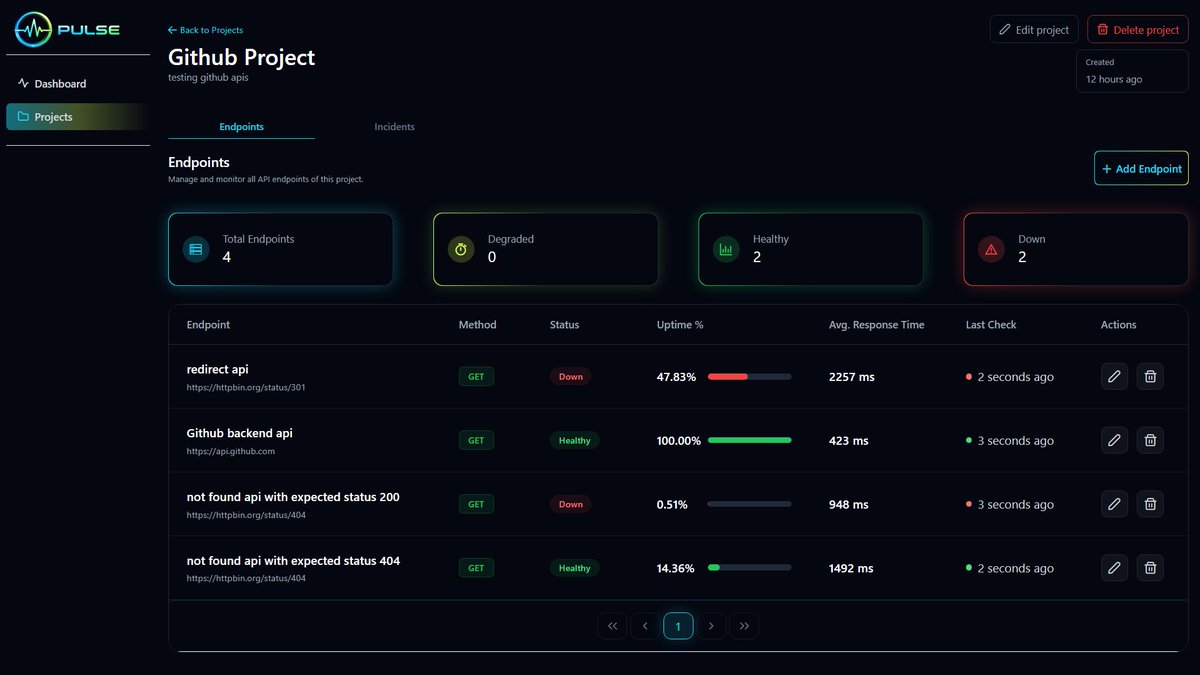Screen dimensions: 1200x675
Task: Click the Total Endpoints card icon
Action: click(196, 249)
